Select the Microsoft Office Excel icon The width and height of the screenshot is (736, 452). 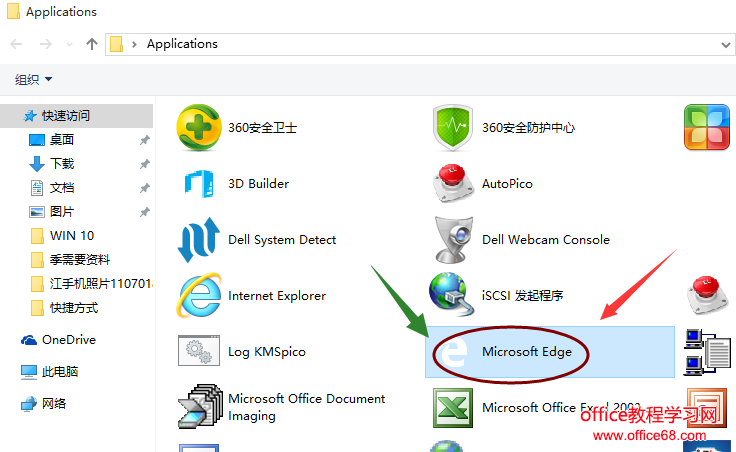452,407
